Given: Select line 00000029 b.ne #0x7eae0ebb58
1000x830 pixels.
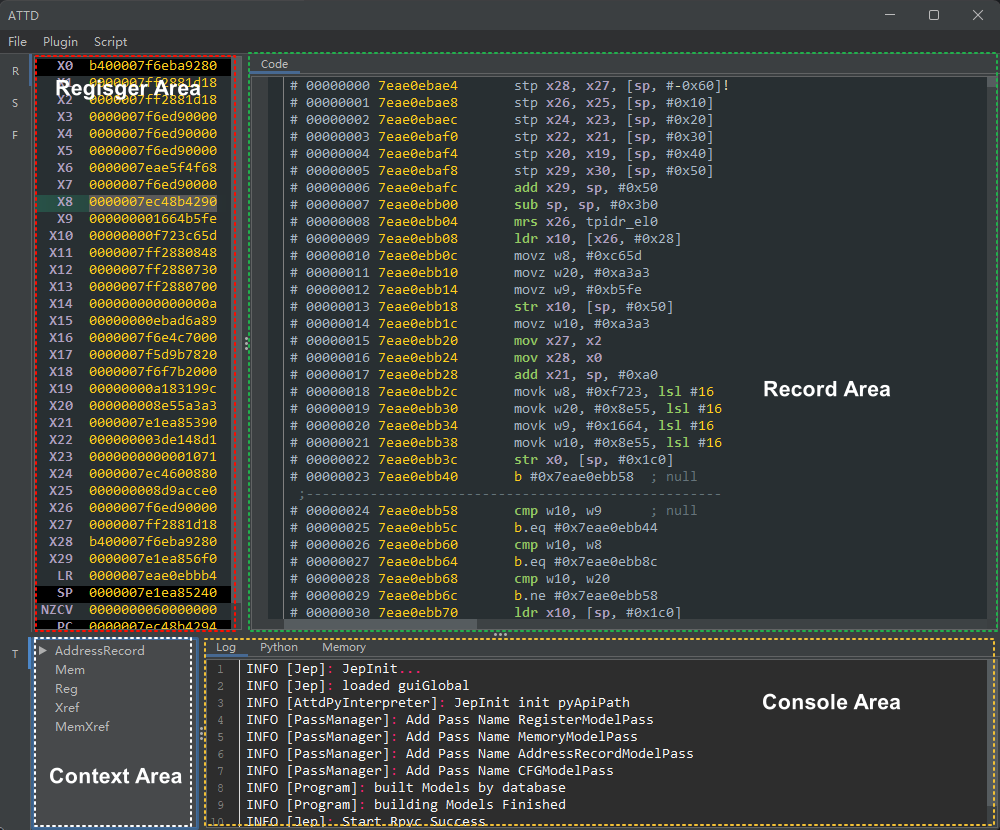Looking at the screenshot, I should (474, 596).
